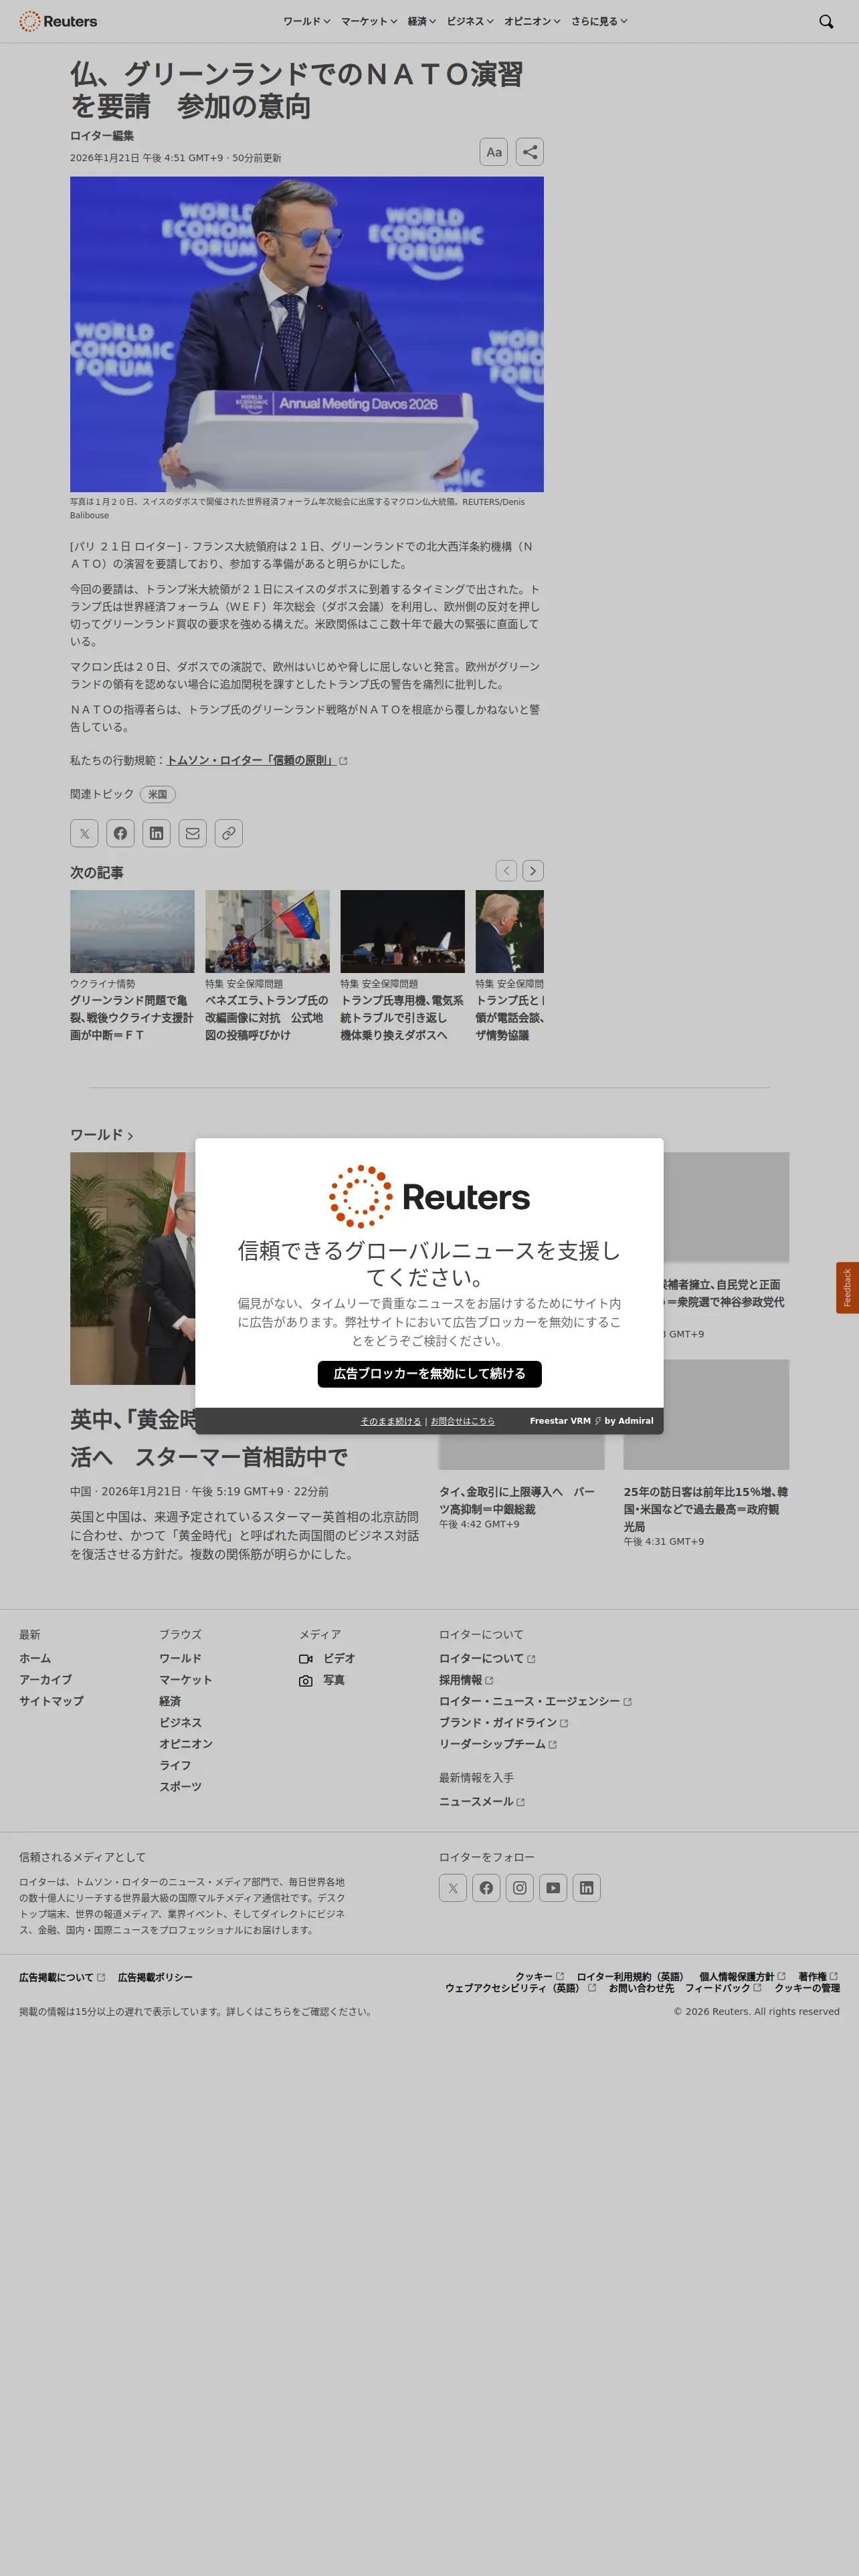Share article by email icon
859x2576 pixels.
(192, 833)
